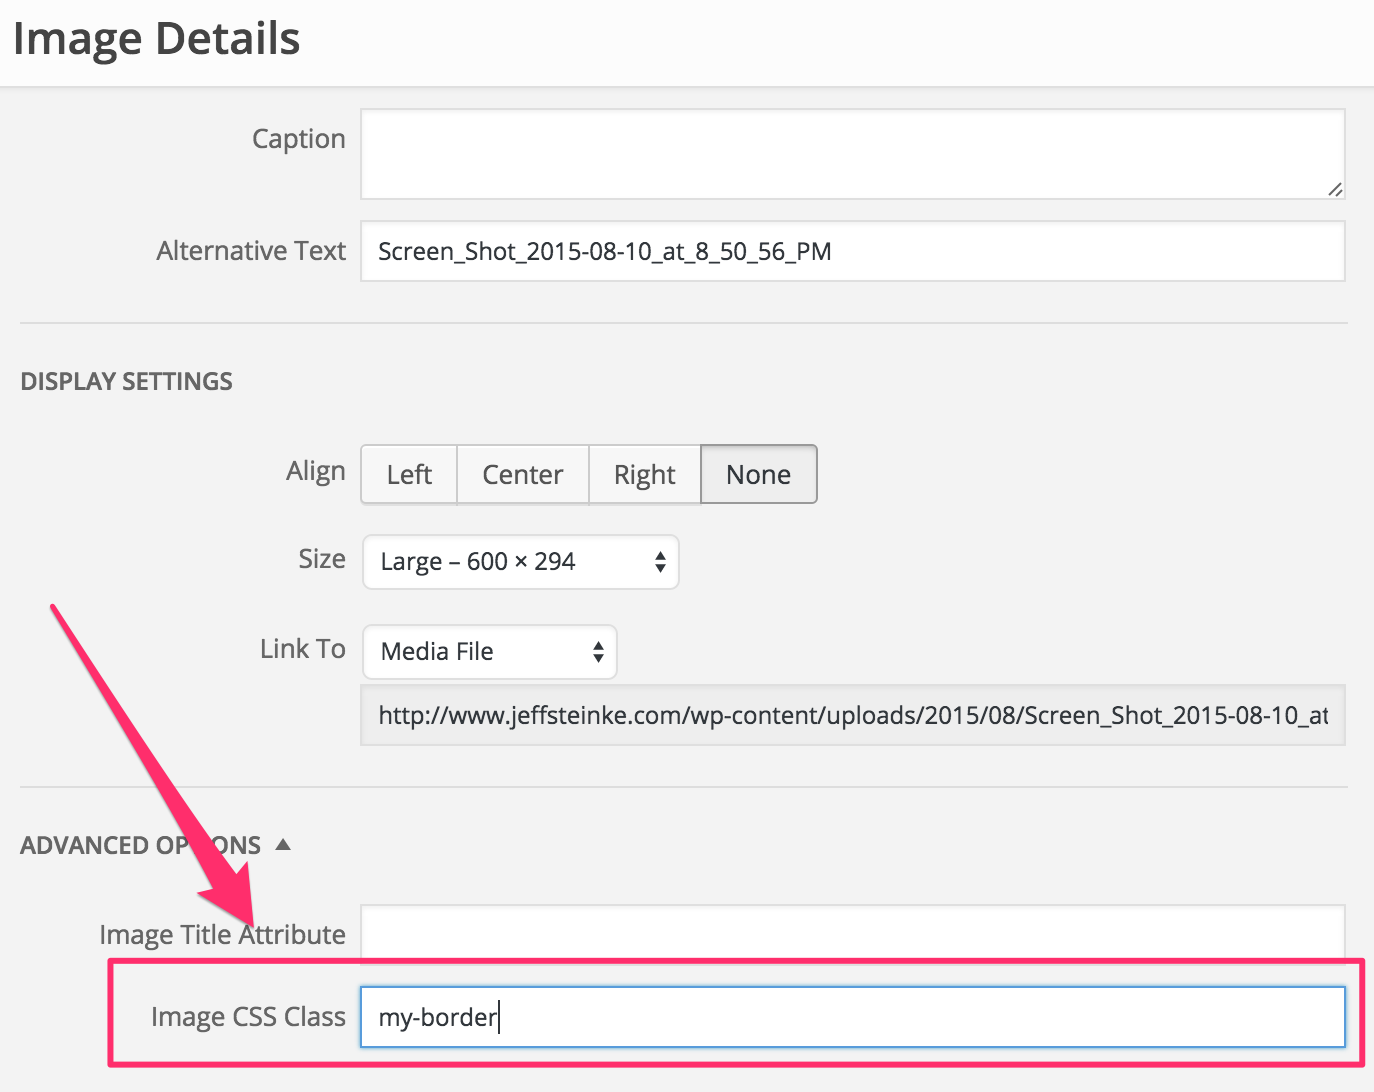Click the Link To dropdown arrows

click(598, 652)
